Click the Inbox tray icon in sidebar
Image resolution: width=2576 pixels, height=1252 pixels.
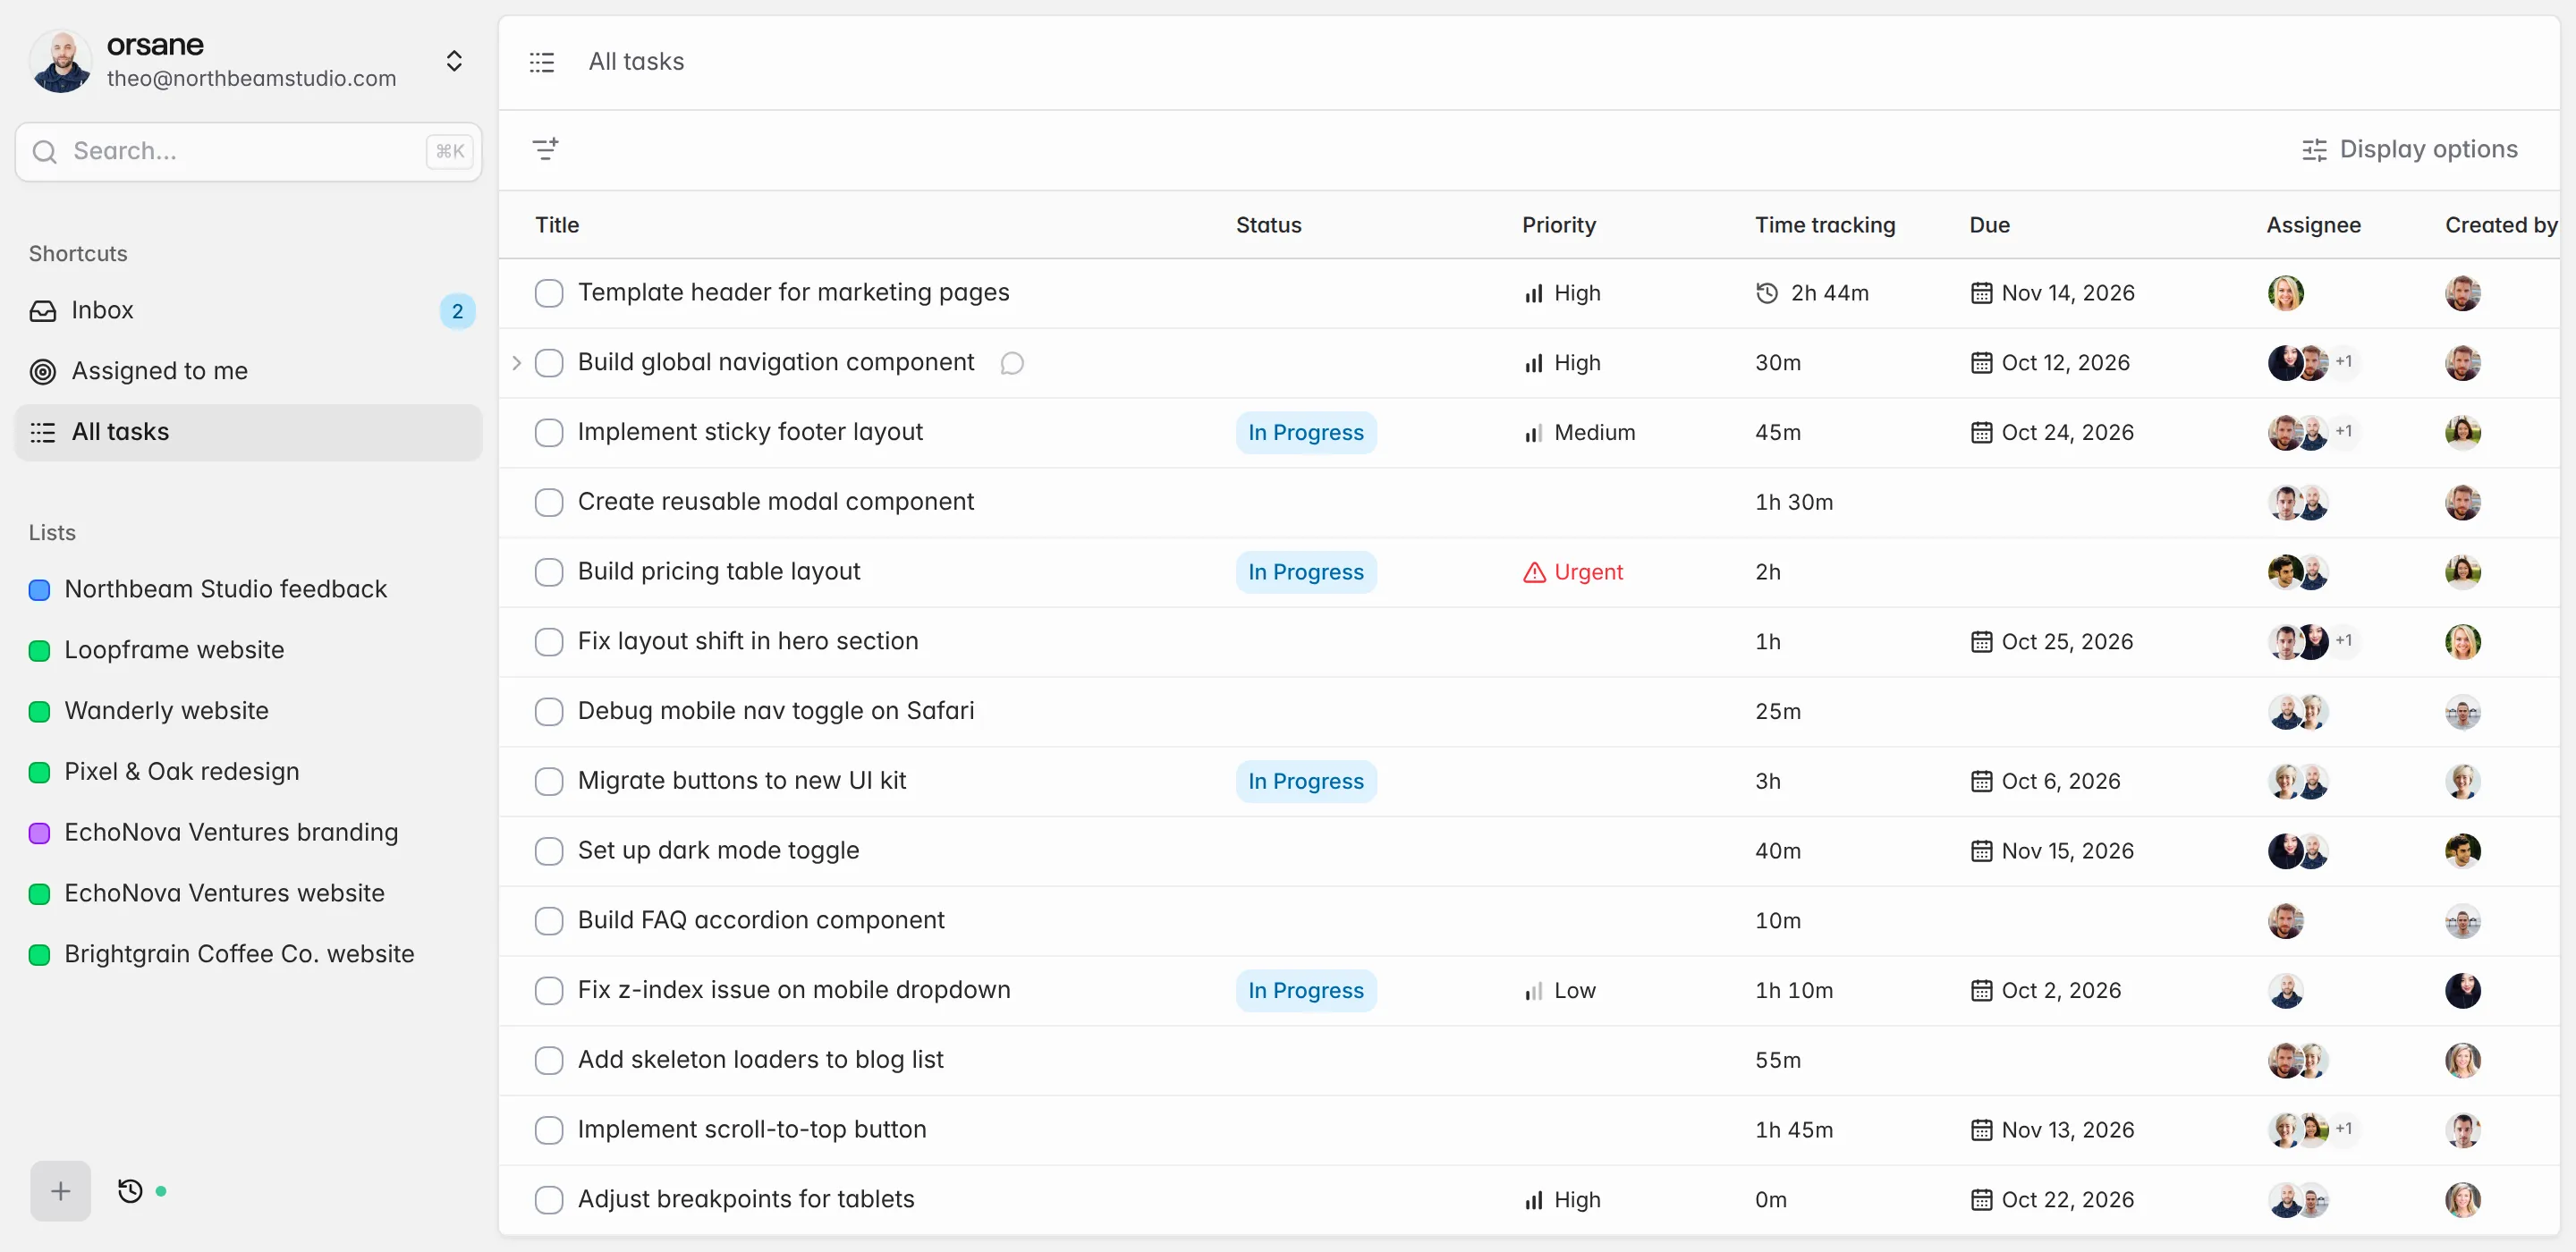[x=43, y=311]
